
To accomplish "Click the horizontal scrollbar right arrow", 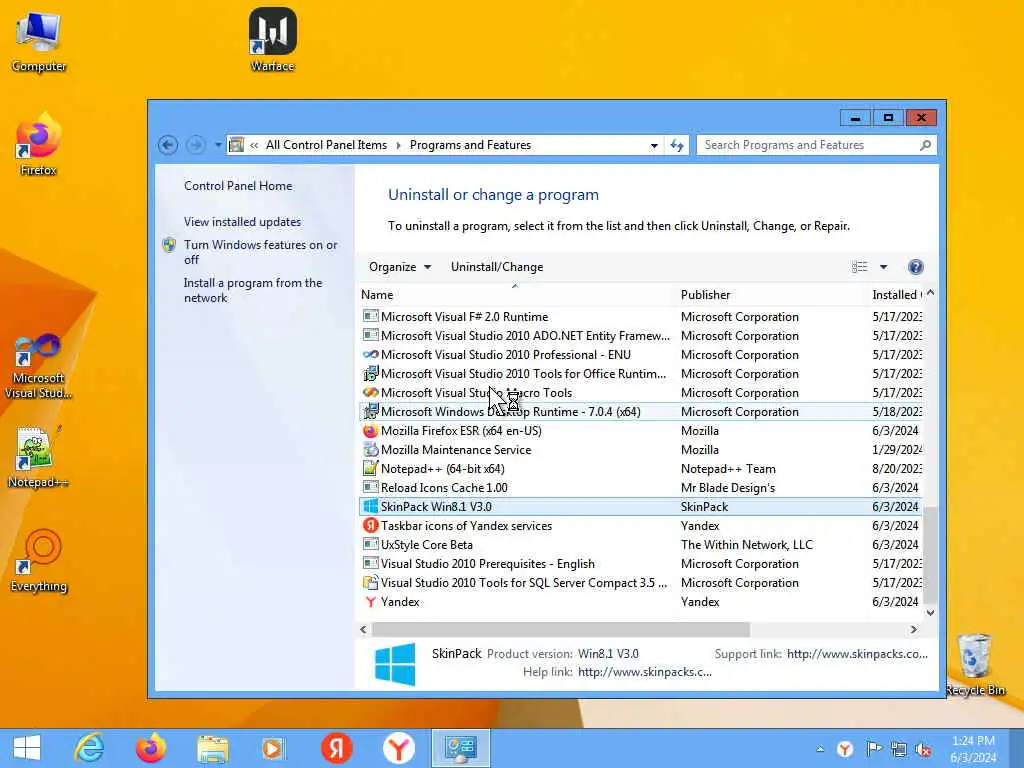I will pyautogui.click(x=914, y=630).
